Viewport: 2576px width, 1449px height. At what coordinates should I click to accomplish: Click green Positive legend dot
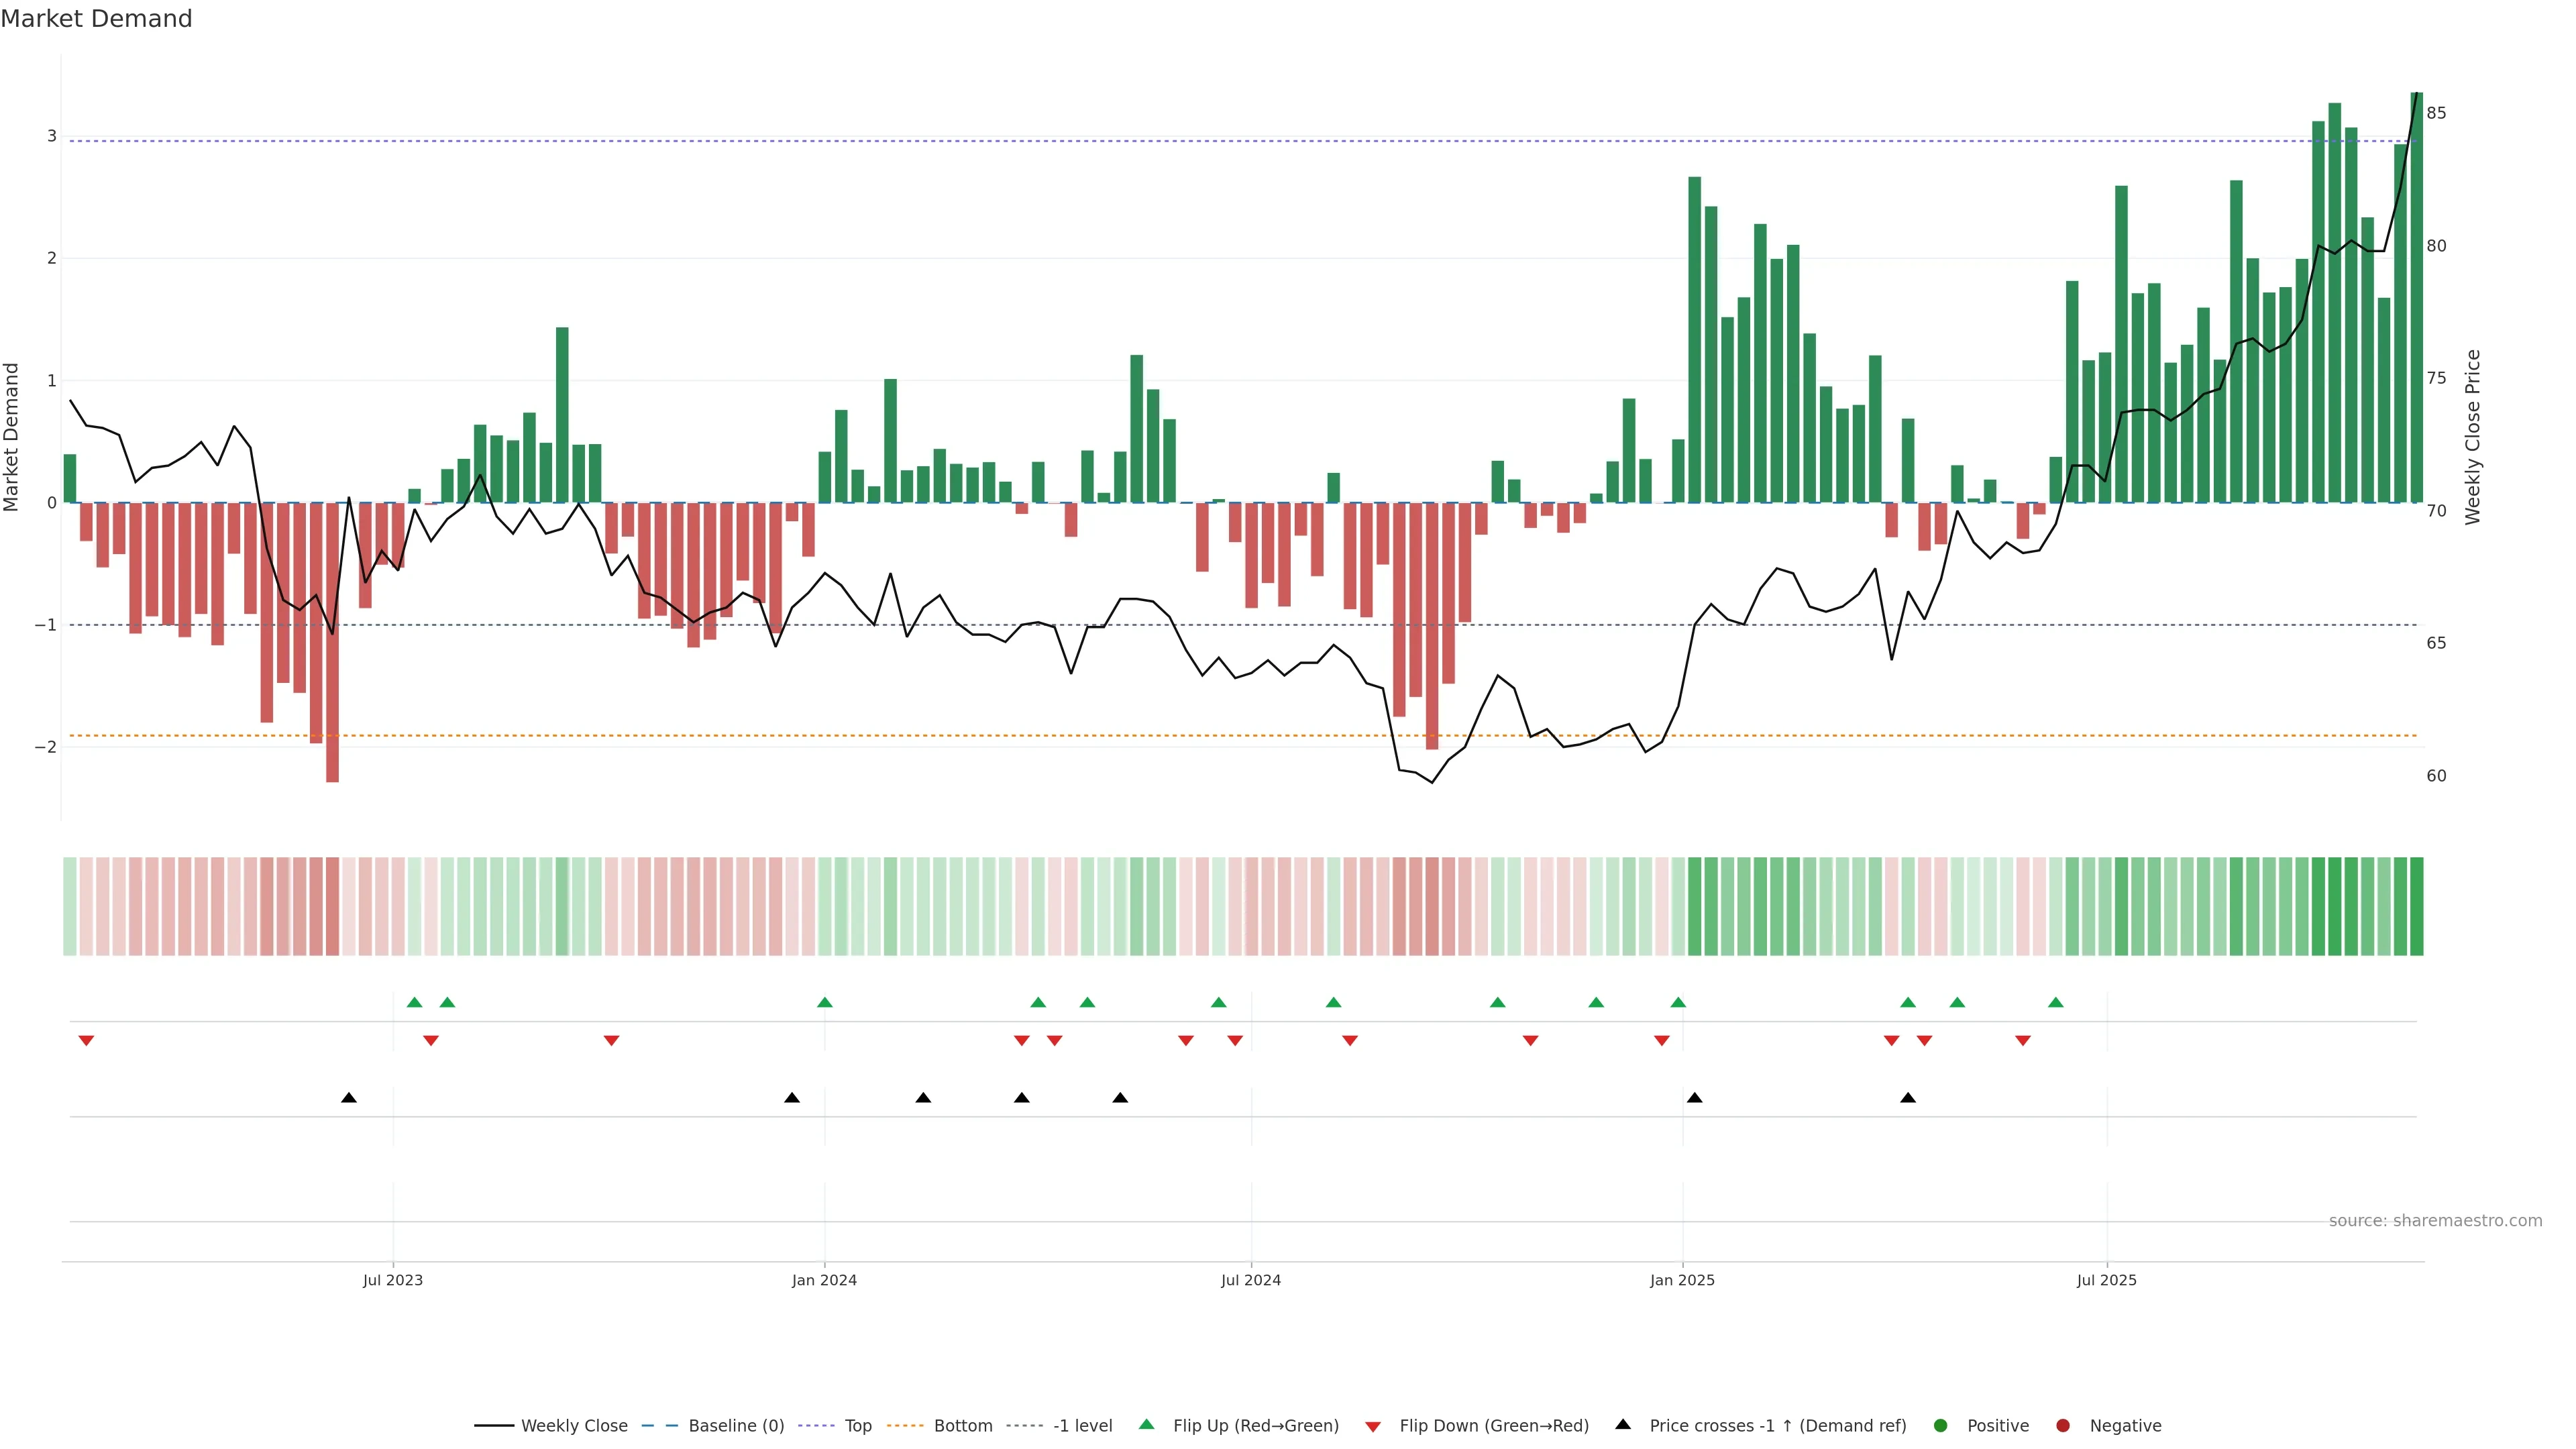click(1941, 1425)
